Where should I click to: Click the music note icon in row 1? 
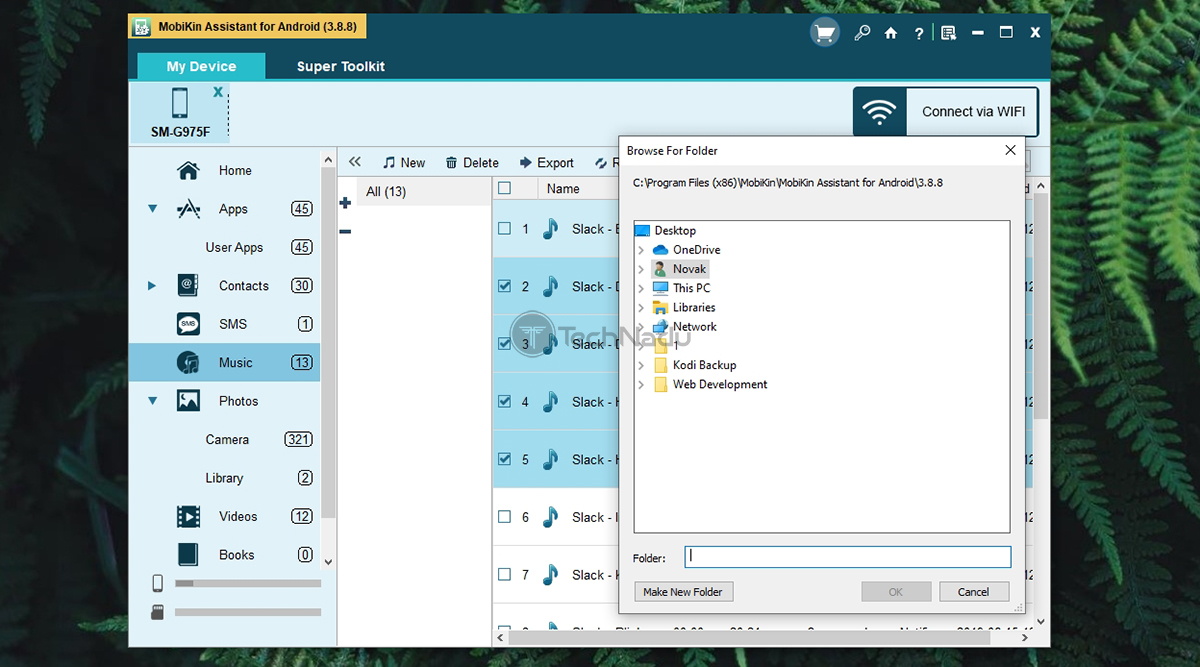coord(550,229)
